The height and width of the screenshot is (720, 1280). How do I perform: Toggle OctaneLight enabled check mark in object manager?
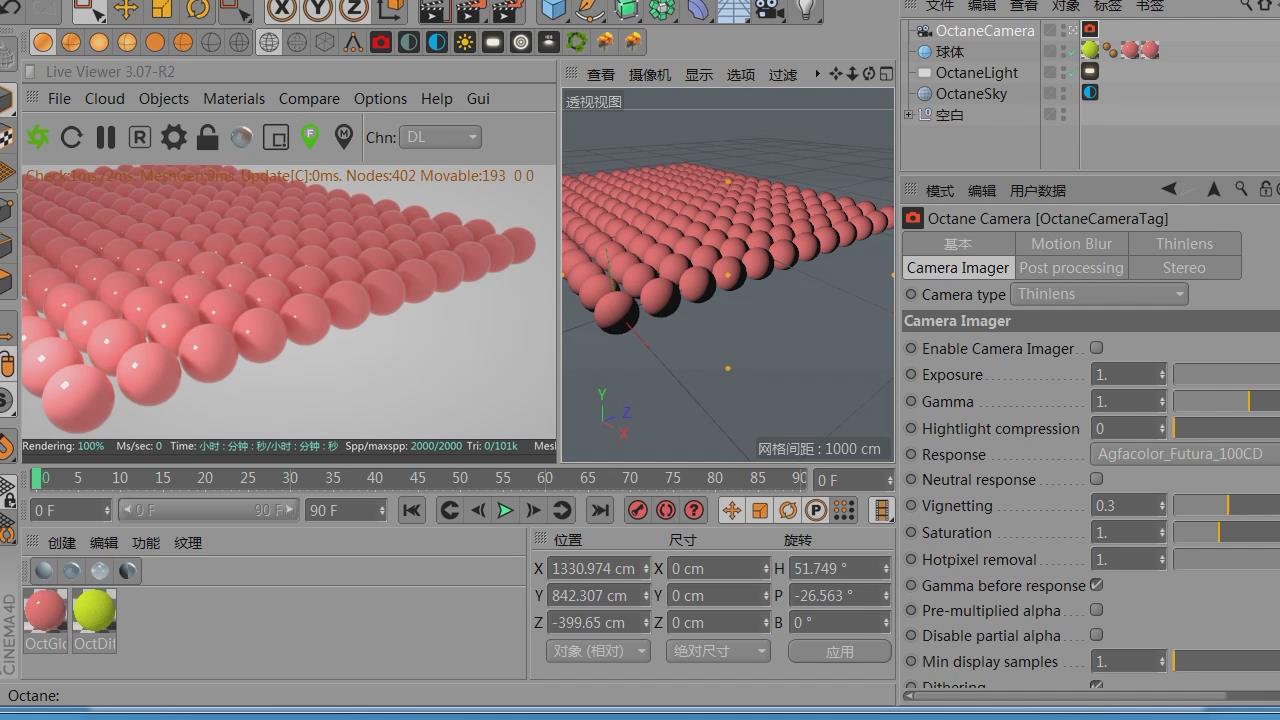tap(1072, 72)
